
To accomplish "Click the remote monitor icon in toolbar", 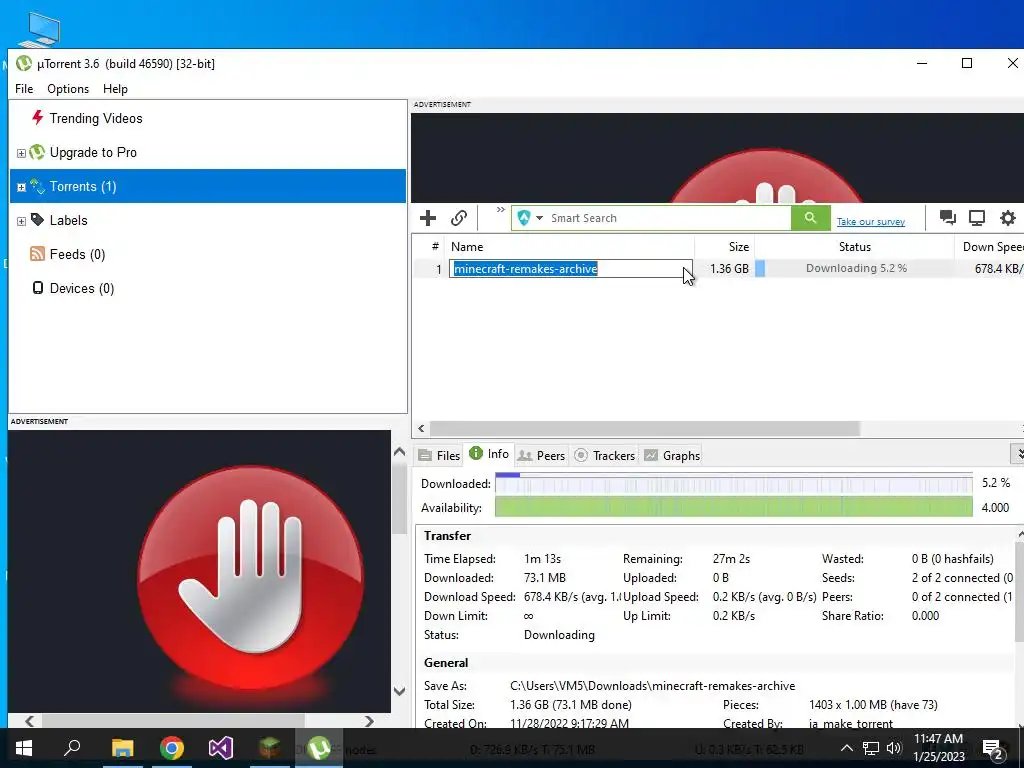I will (977, 218).
